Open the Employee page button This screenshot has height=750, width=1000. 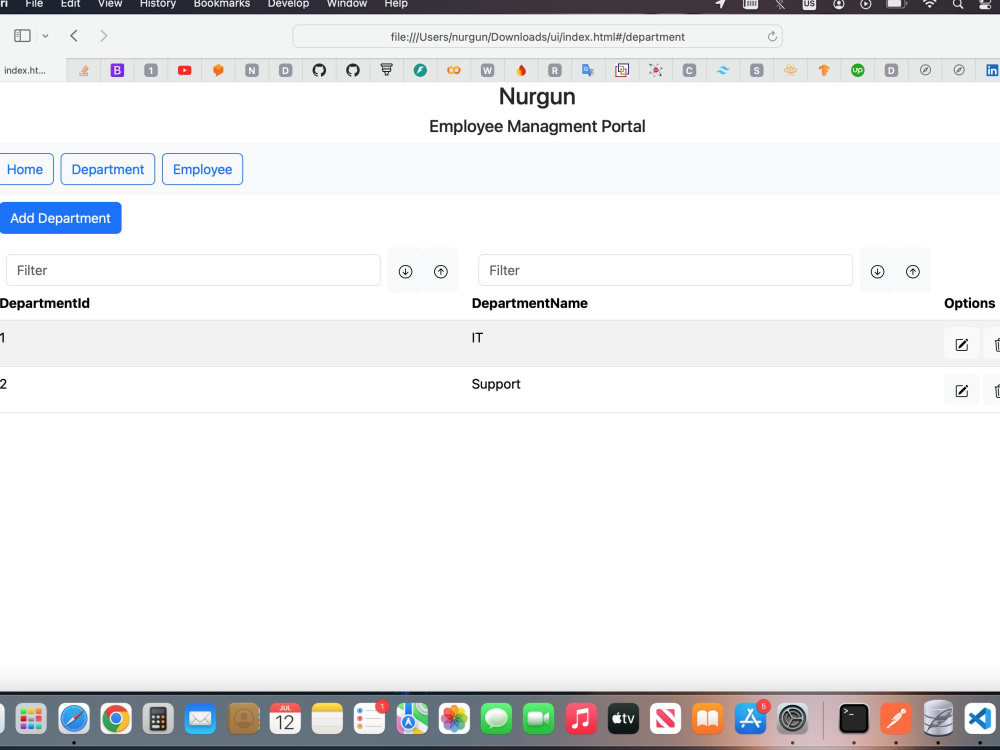click(202, 169)
